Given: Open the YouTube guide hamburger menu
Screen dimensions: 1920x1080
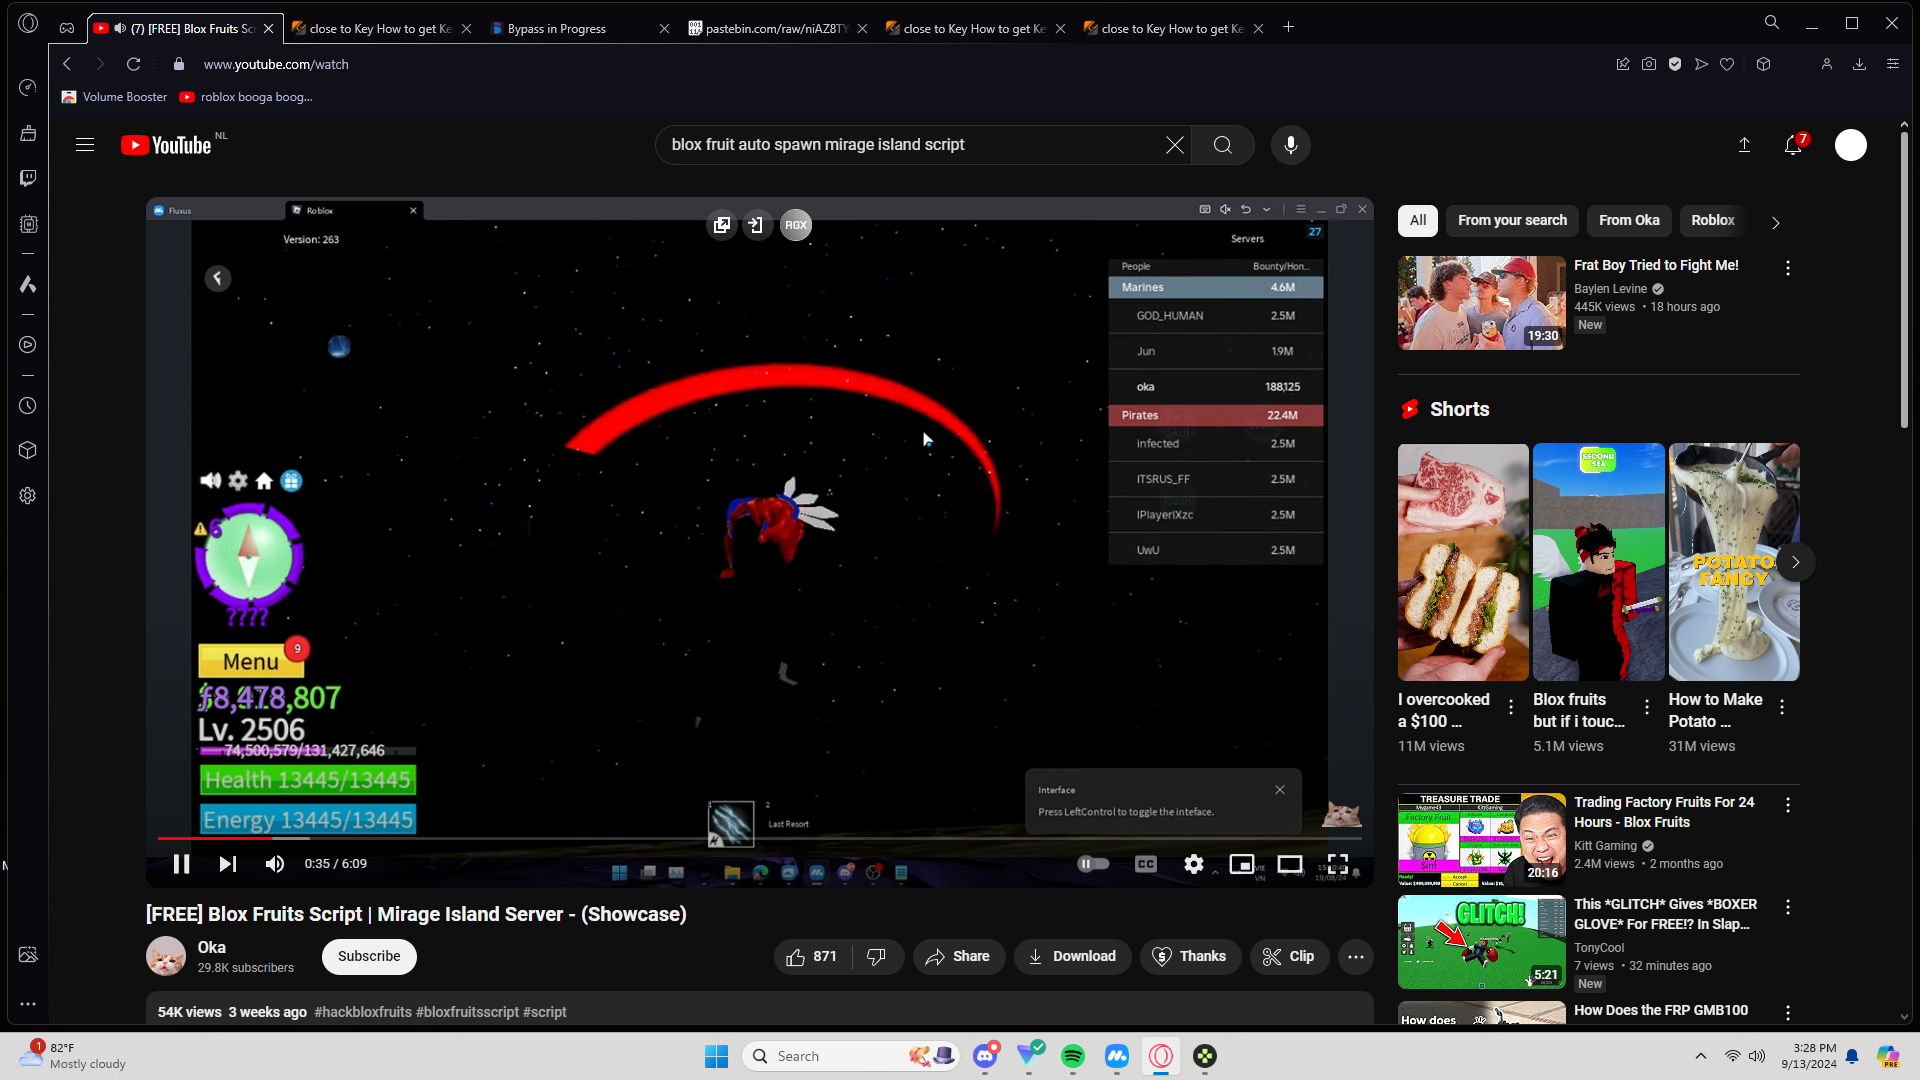Looking at the screenshot, I should [x=85, y=145].
